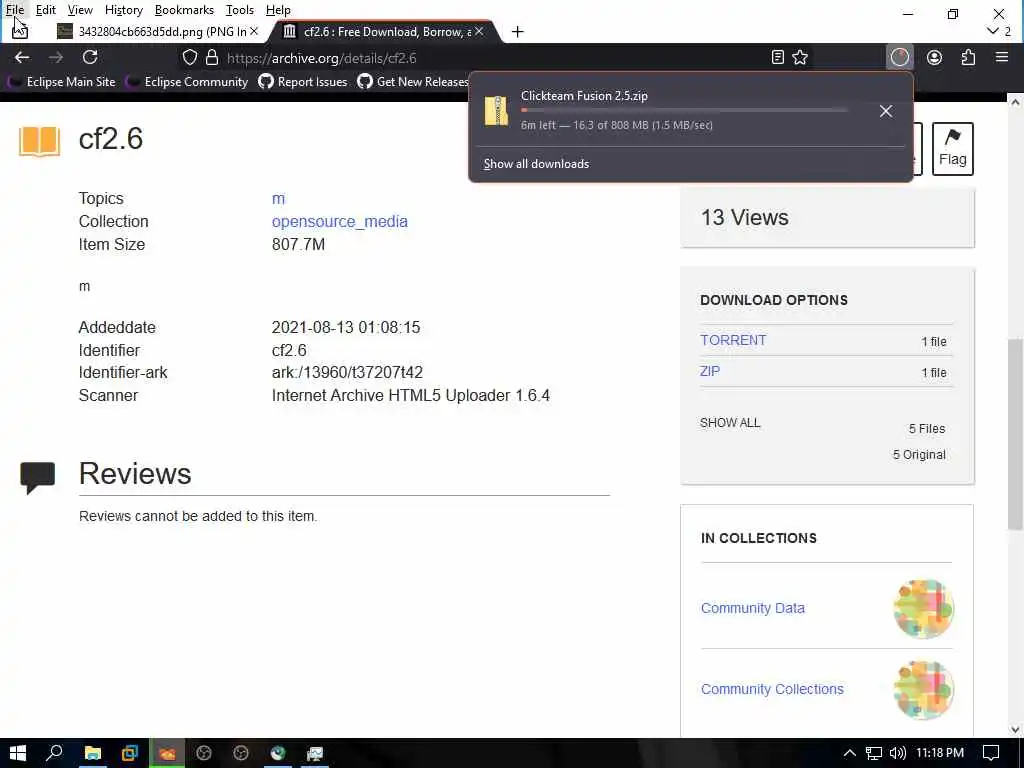1024x768 pixels.
Task: Click Community Collections thumbnail image
Action: [923, 690]
